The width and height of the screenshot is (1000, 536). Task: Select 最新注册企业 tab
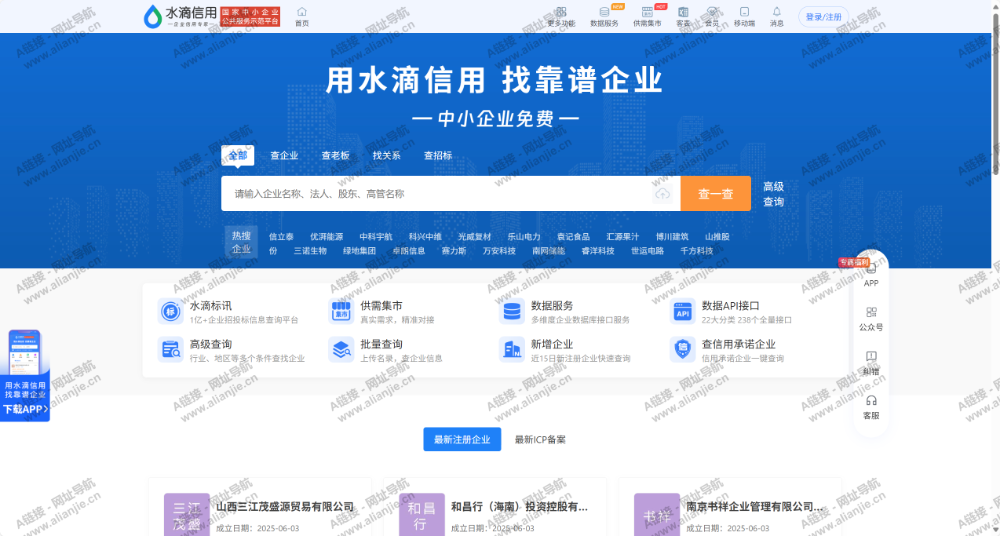(x=462, y=439)
